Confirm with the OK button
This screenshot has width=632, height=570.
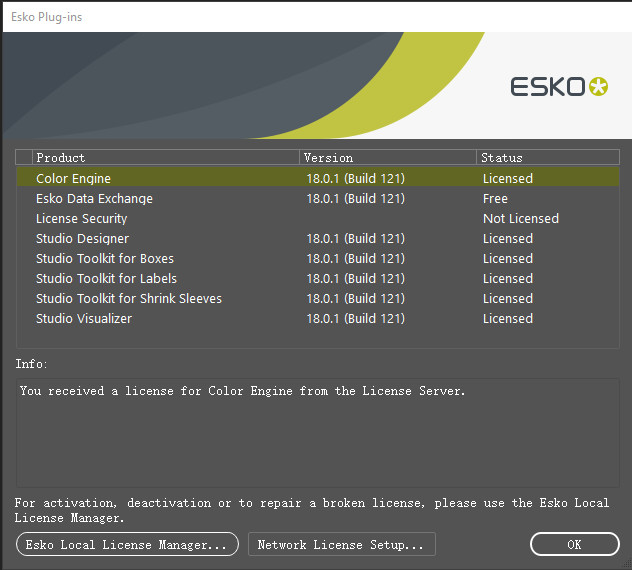[x=574, y=544]
